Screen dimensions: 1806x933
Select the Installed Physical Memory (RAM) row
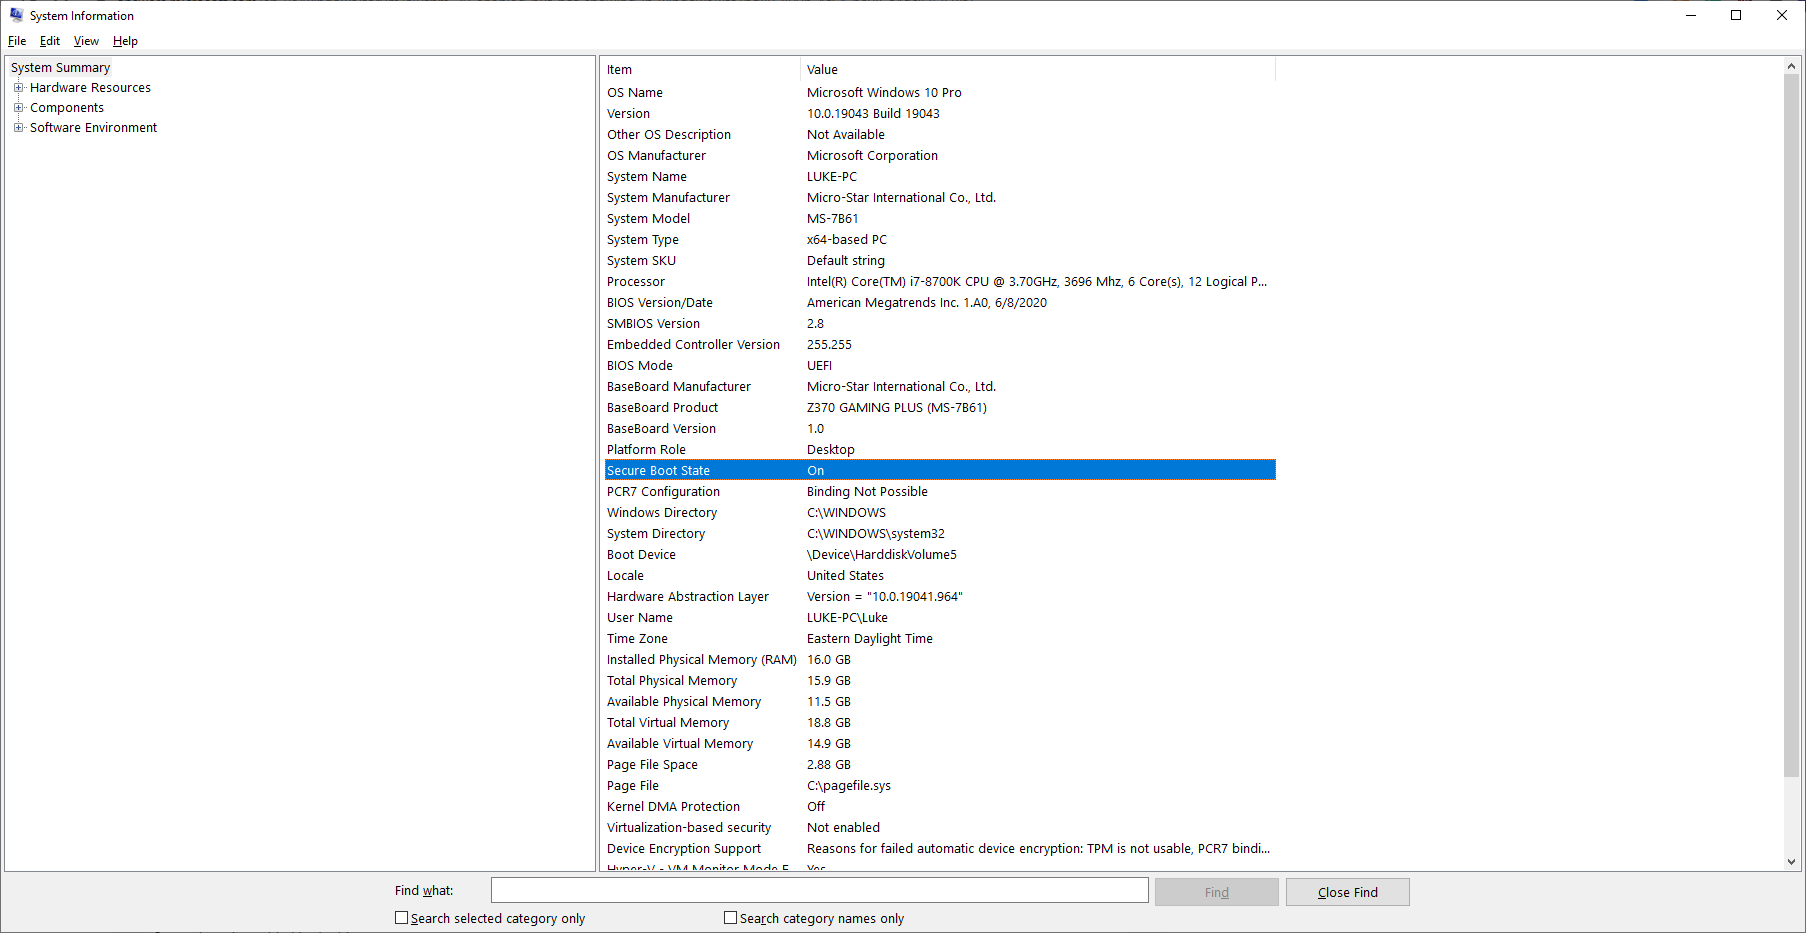click(940, 660)
